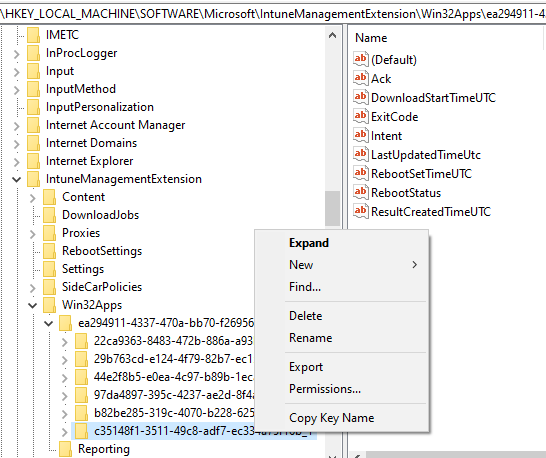Click the (Default) value icon
This screenshot has height=458, width=546.
click(x=360, y=59)
